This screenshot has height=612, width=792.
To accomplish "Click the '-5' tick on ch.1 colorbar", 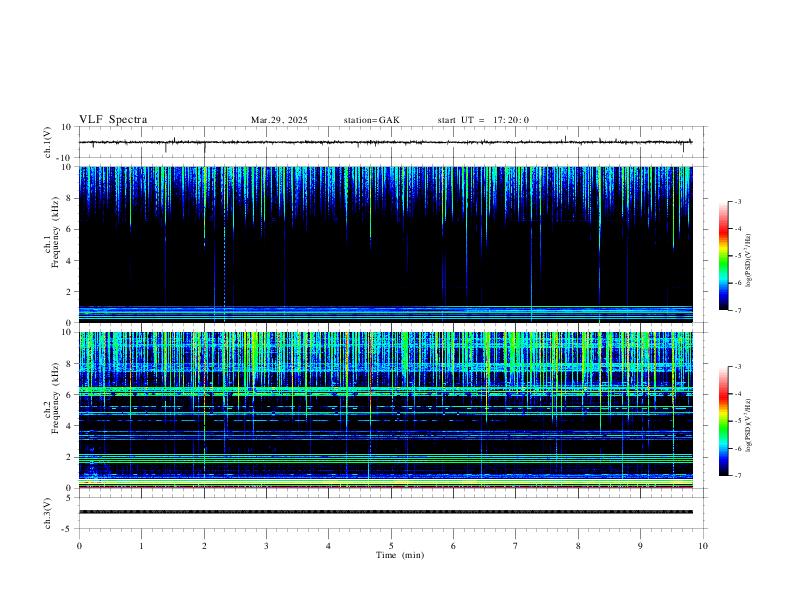I will (x=737, y=256).
